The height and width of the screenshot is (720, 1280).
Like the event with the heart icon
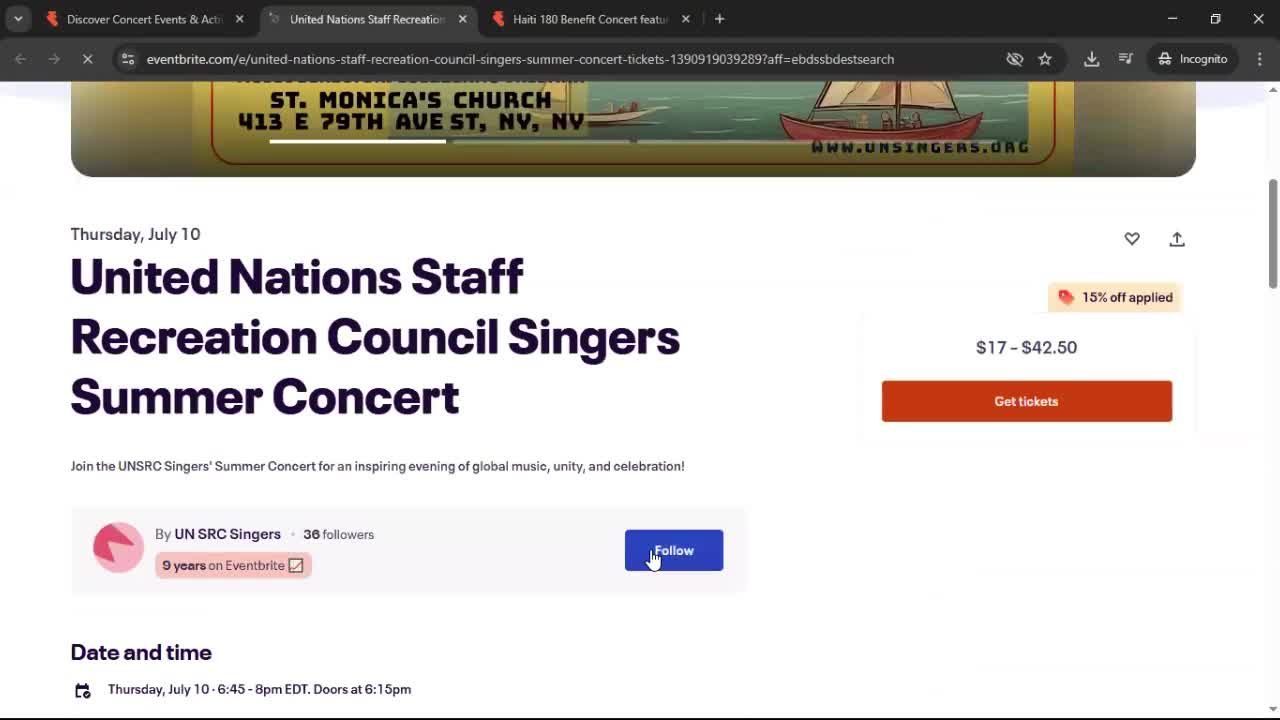coord(1132,239)
